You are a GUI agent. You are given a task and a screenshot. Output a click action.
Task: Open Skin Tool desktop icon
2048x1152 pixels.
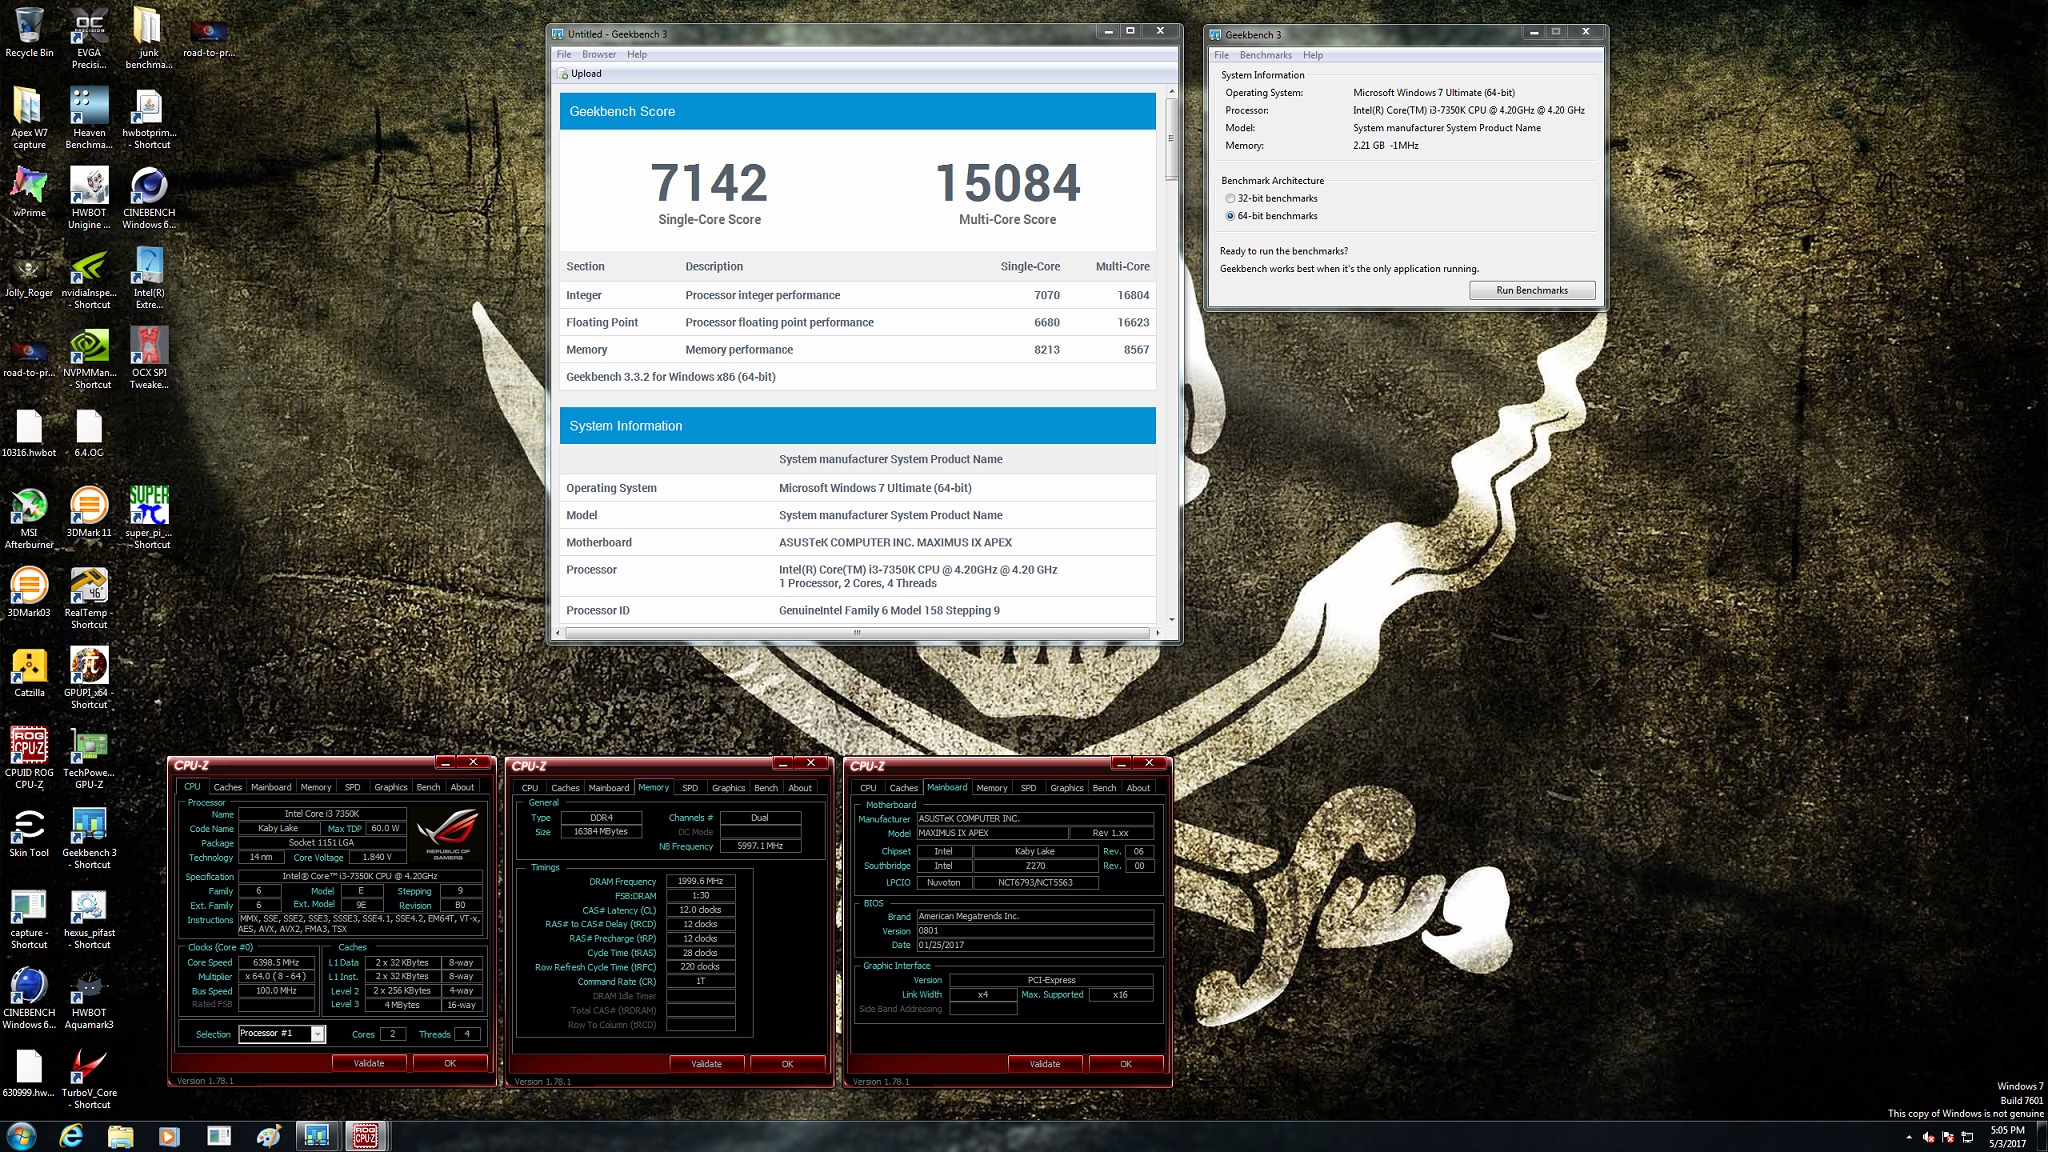pos(29,832)
